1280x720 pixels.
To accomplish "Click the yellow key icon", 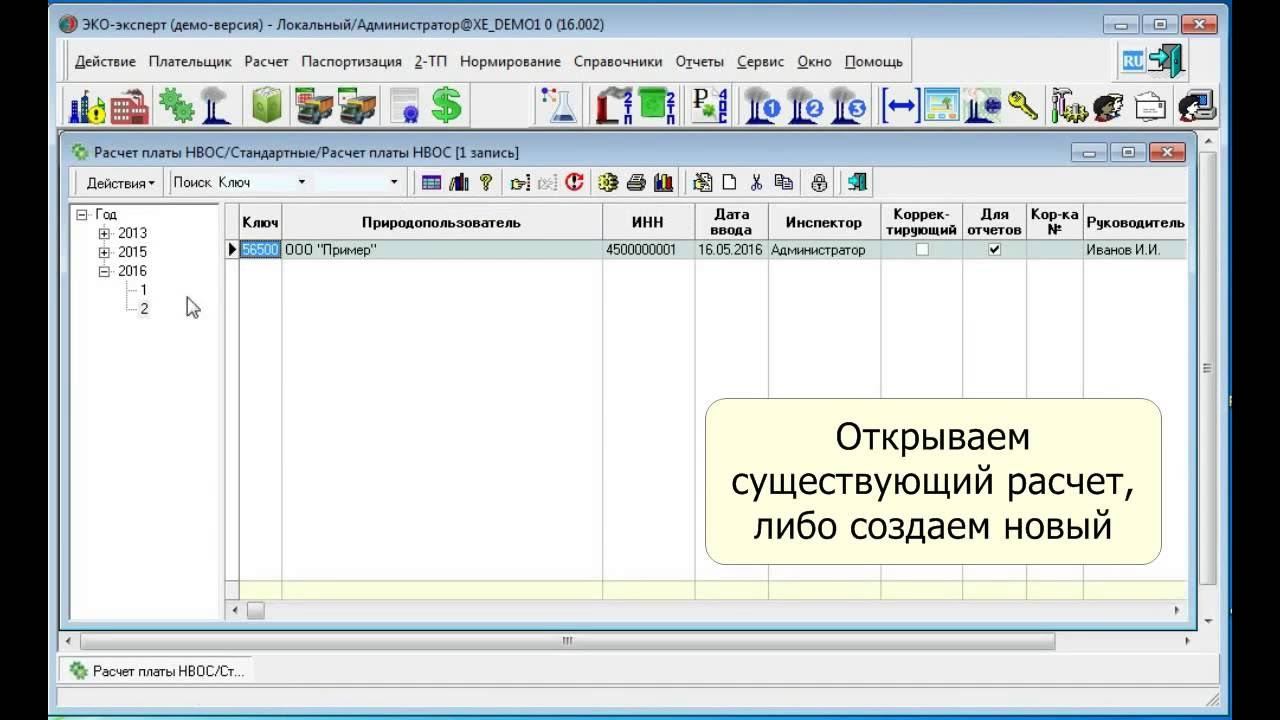I will coord(1022,104).
